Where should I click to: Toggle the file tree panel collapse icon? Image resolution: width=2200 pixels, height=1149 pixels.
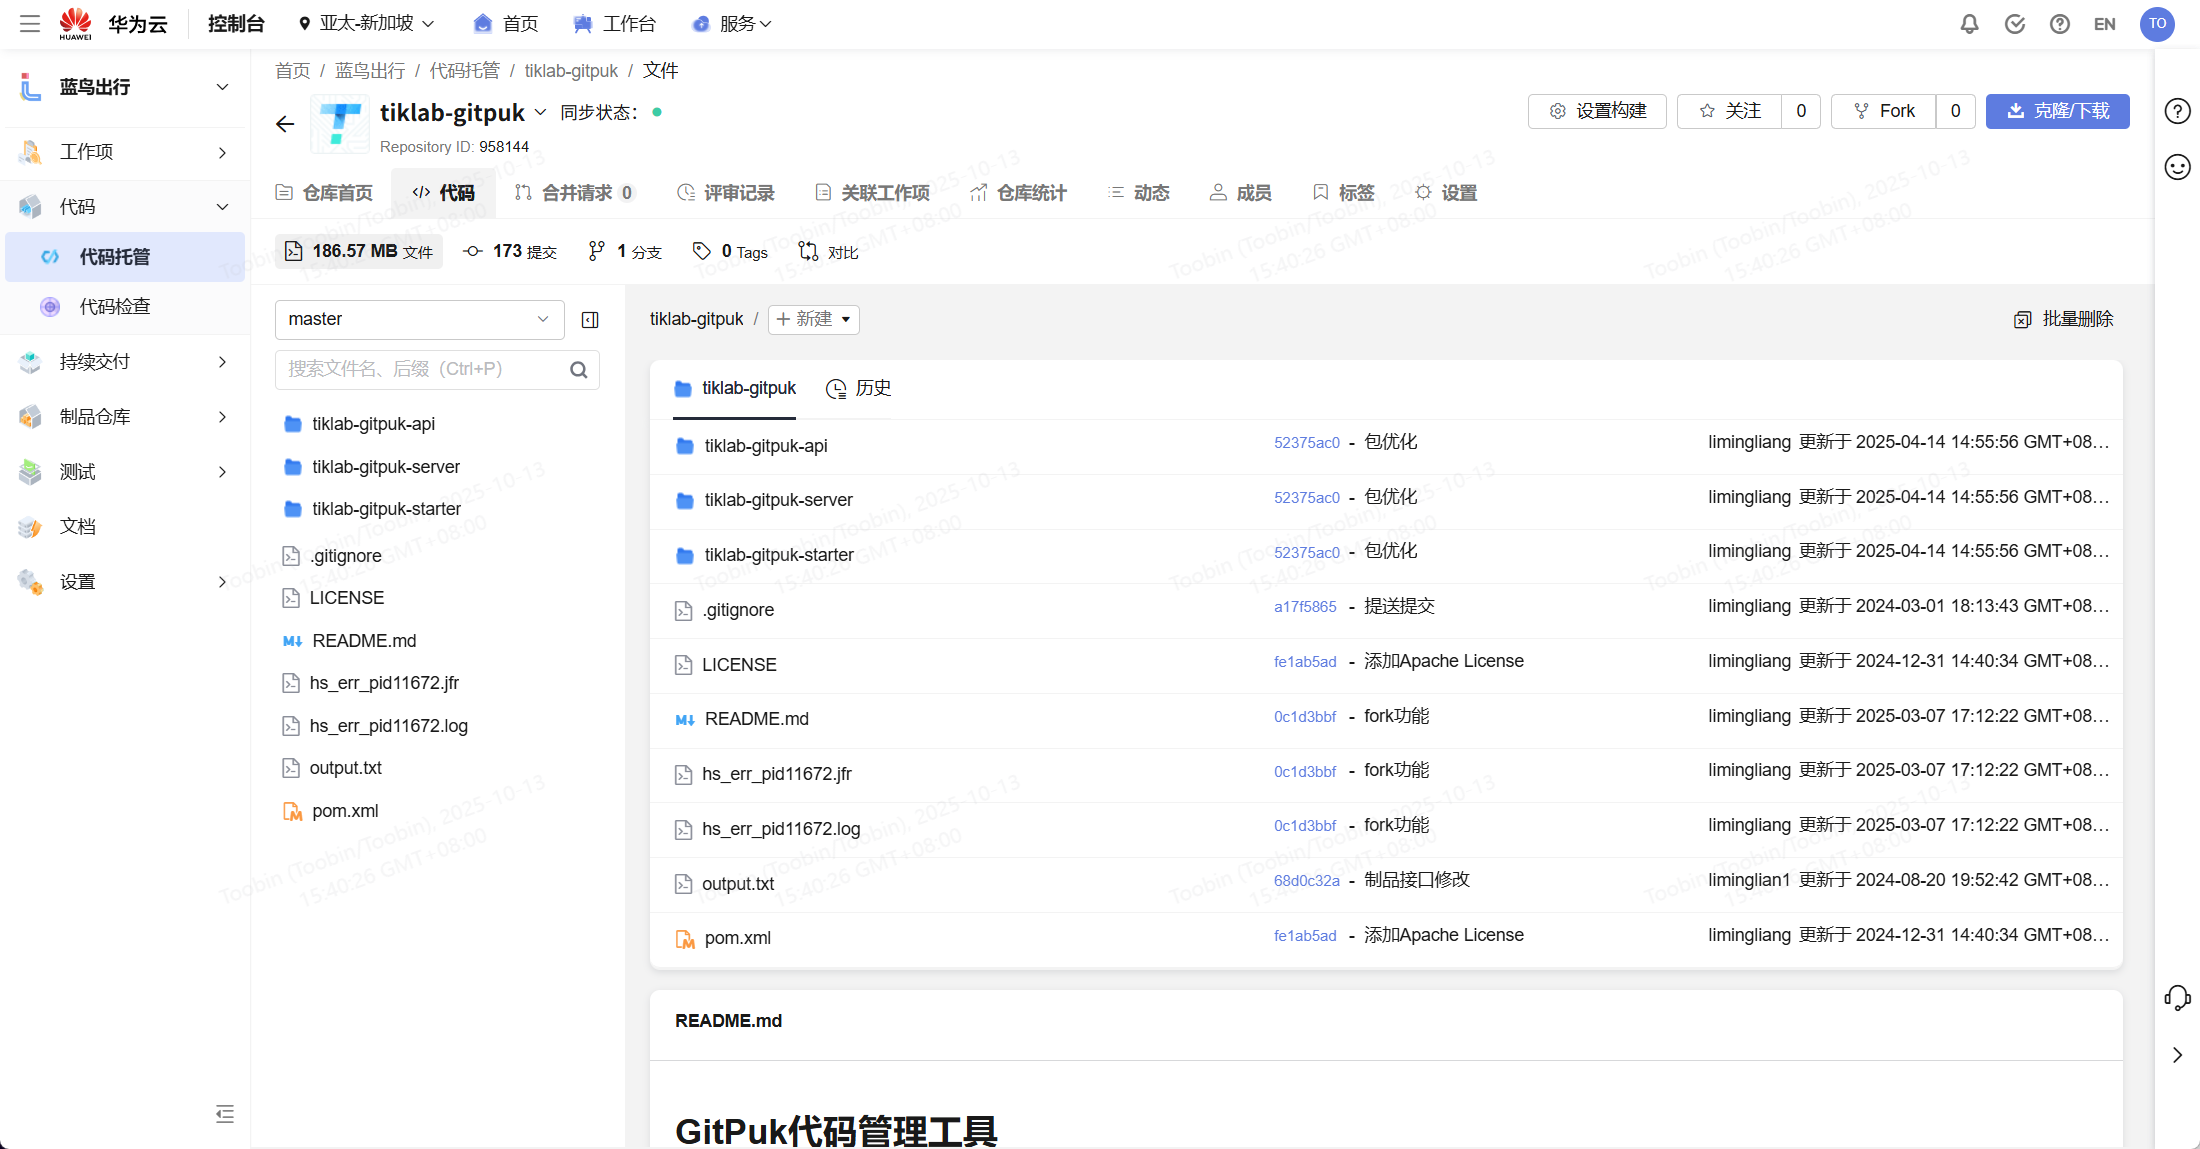pyautogui.click(x=590, y=320)
